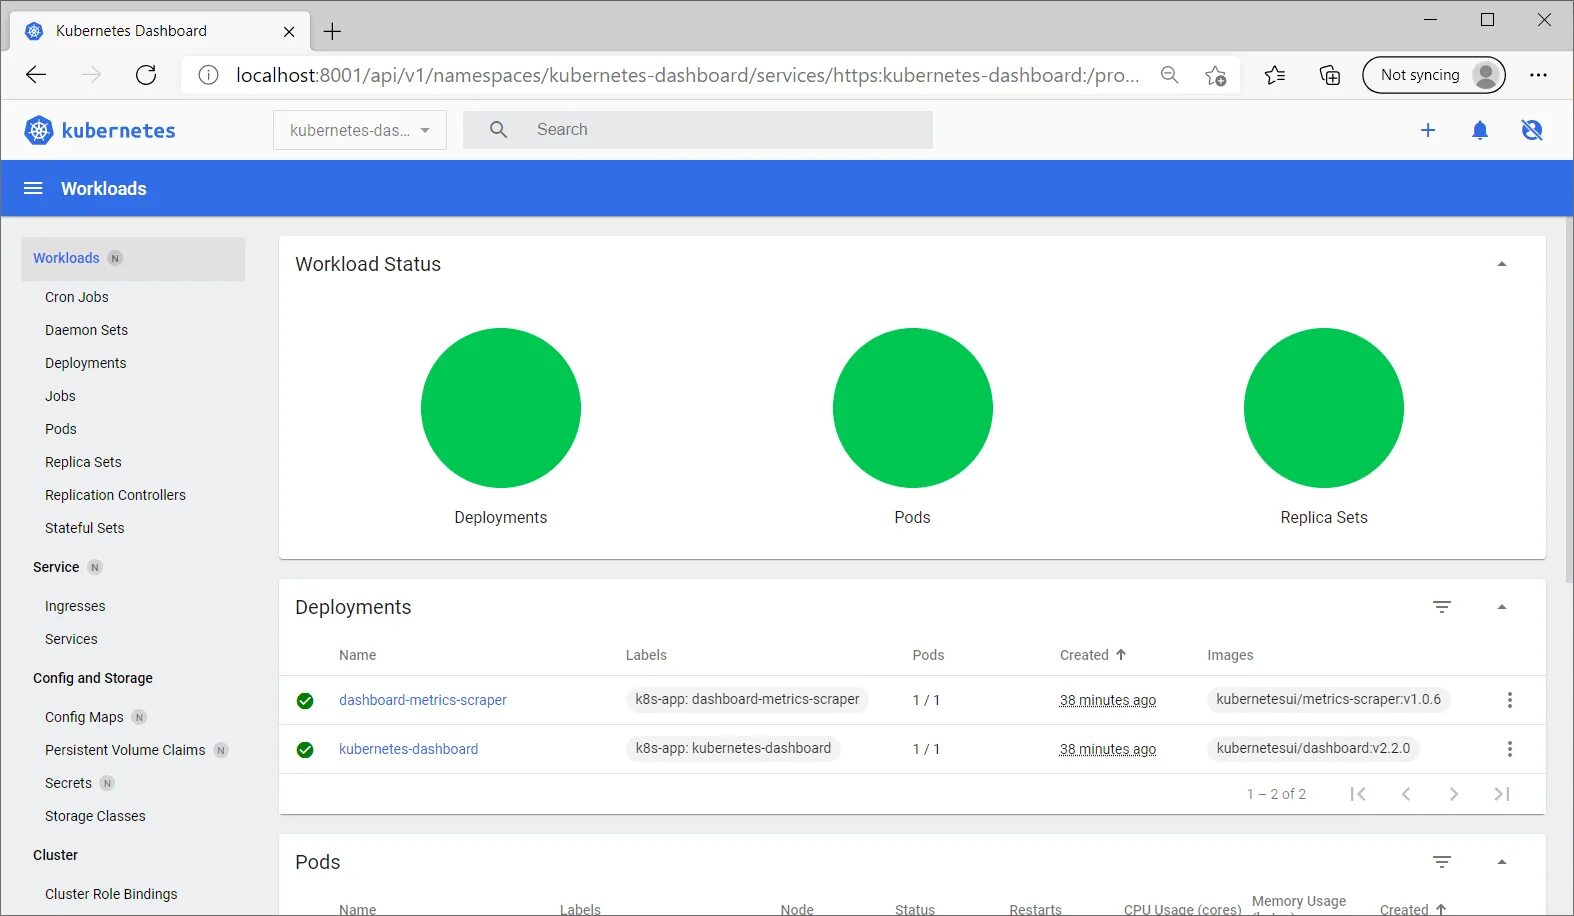
Task: Go to previous page of Deployments
Action: pos(1406,794)
